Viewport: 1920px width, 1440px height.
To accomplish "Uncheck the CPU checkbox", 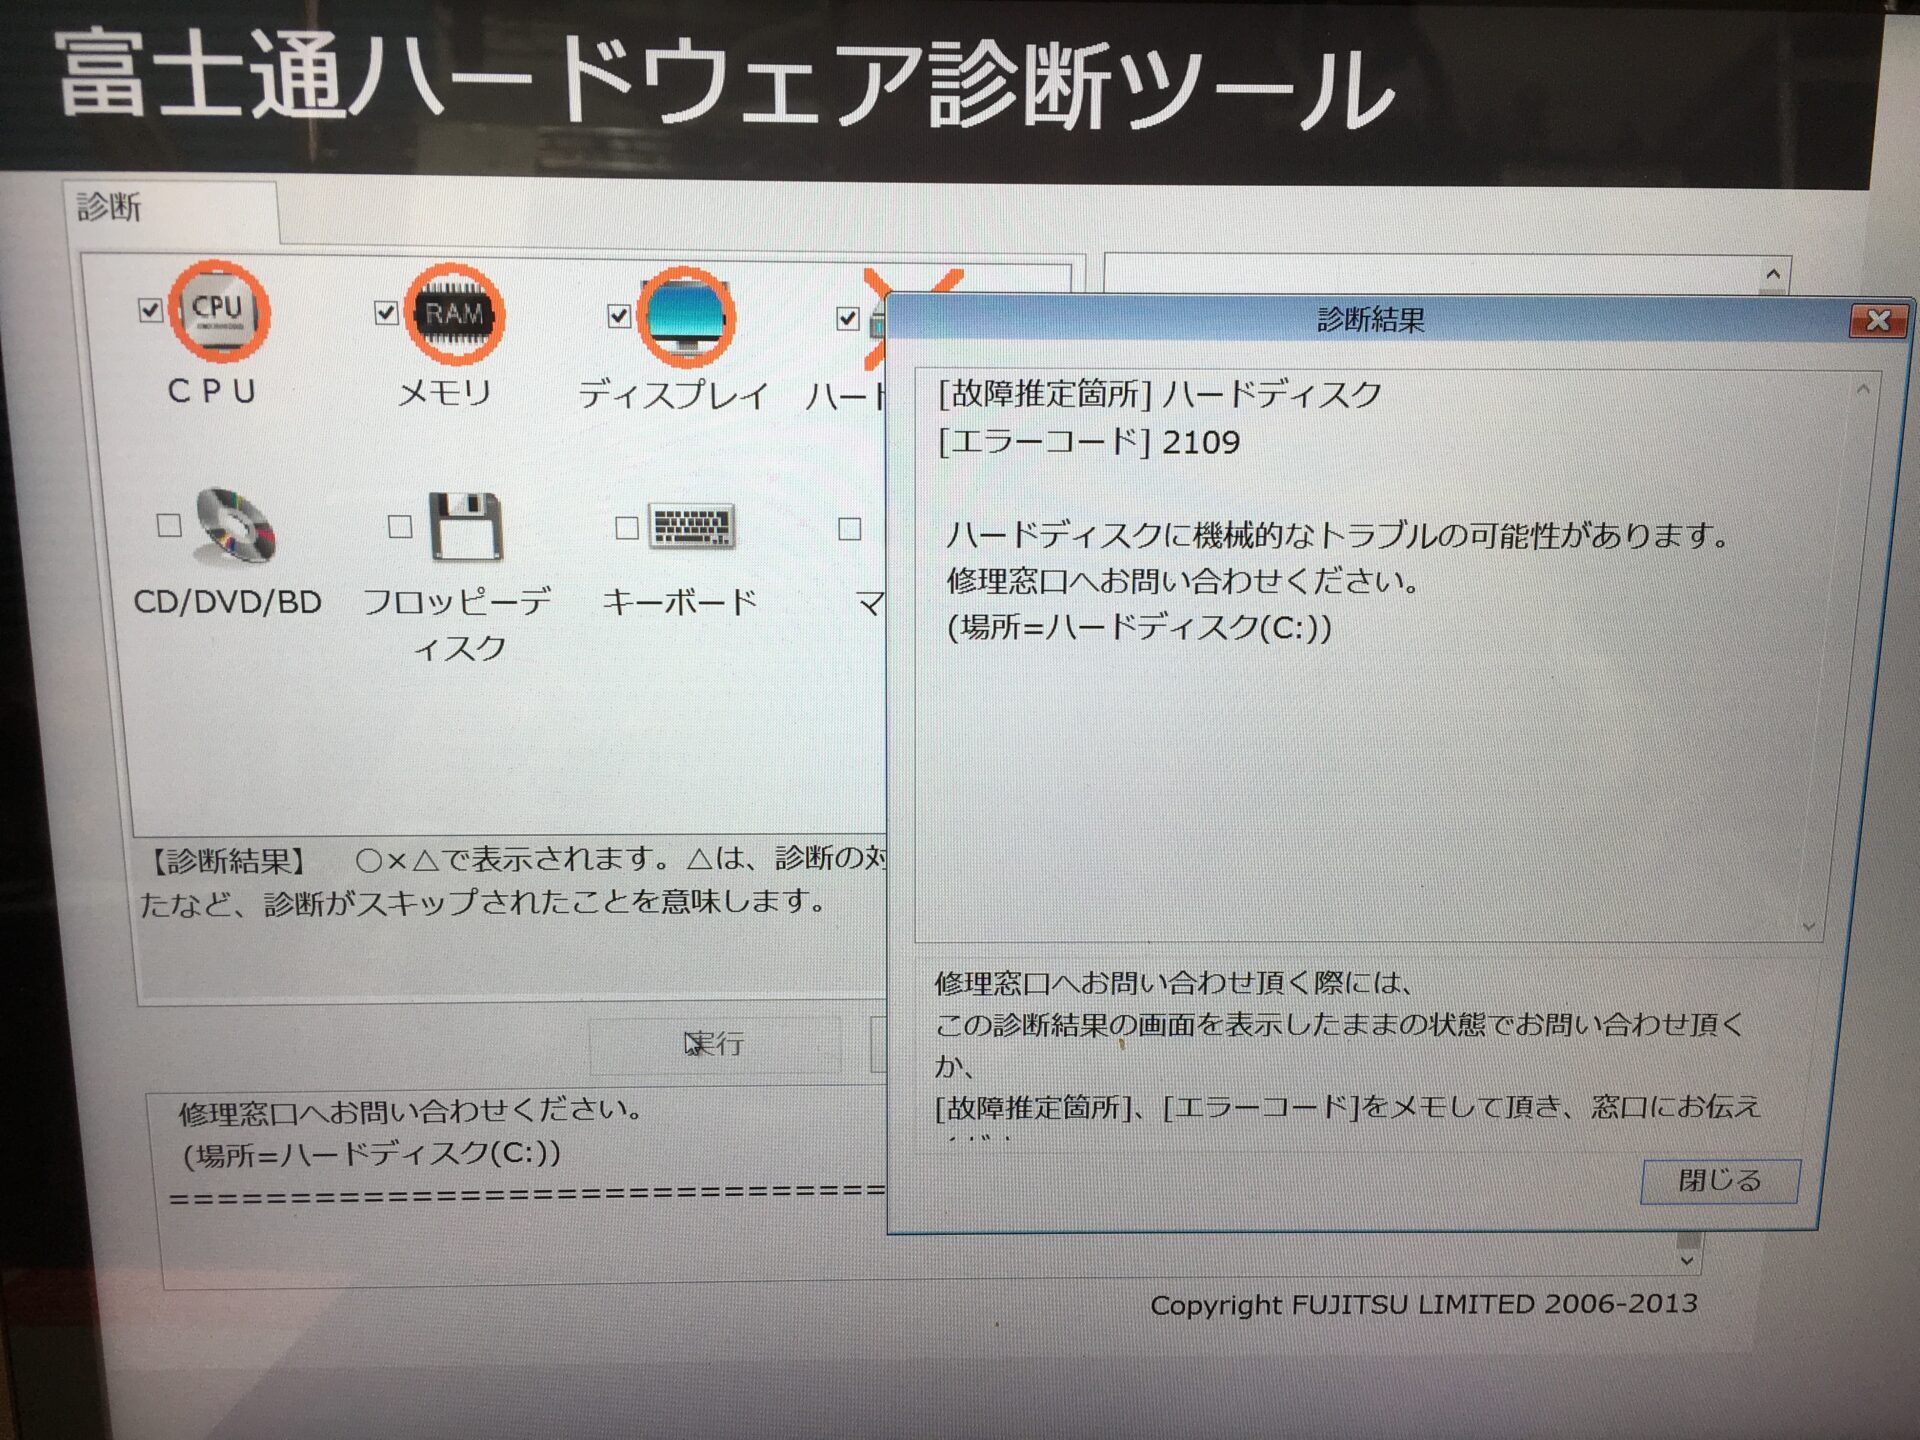I will click(150, 310).
